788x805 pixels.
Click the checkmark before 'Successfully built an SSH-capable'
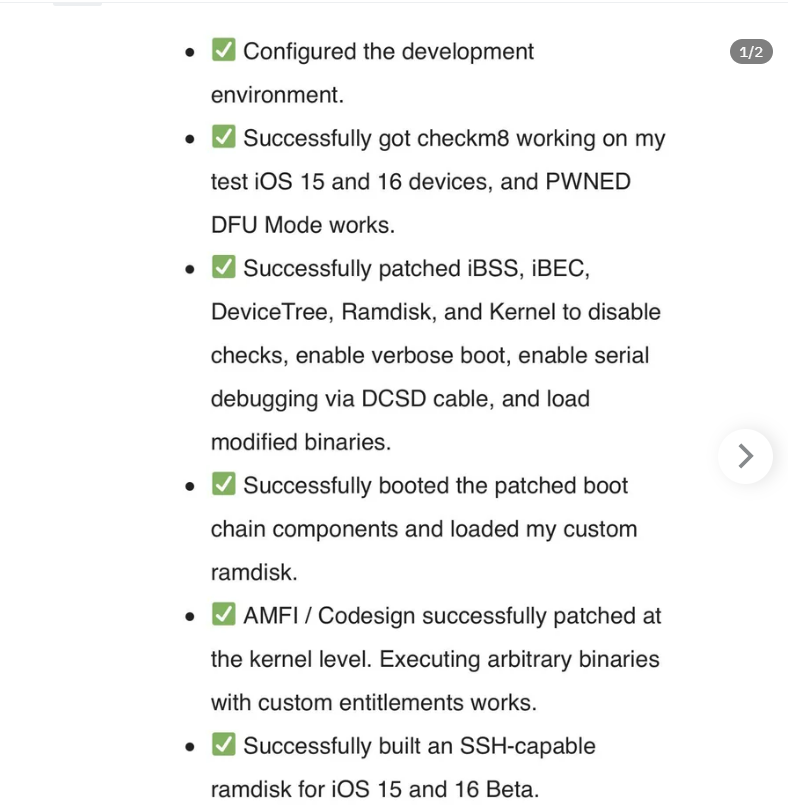223,744
